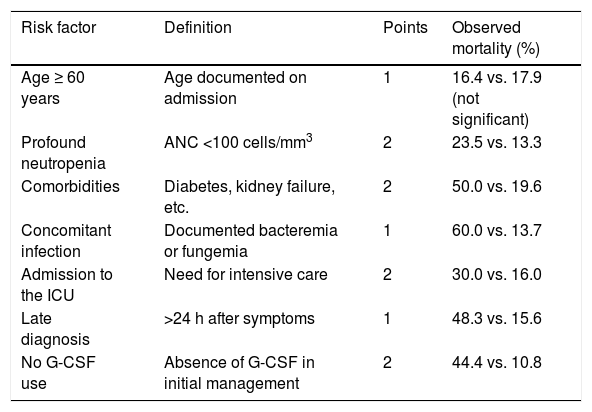Screen dimensions: 592x412
Task: Click the Definition column header
Action: pyautogui.click(x=197, y=28)
